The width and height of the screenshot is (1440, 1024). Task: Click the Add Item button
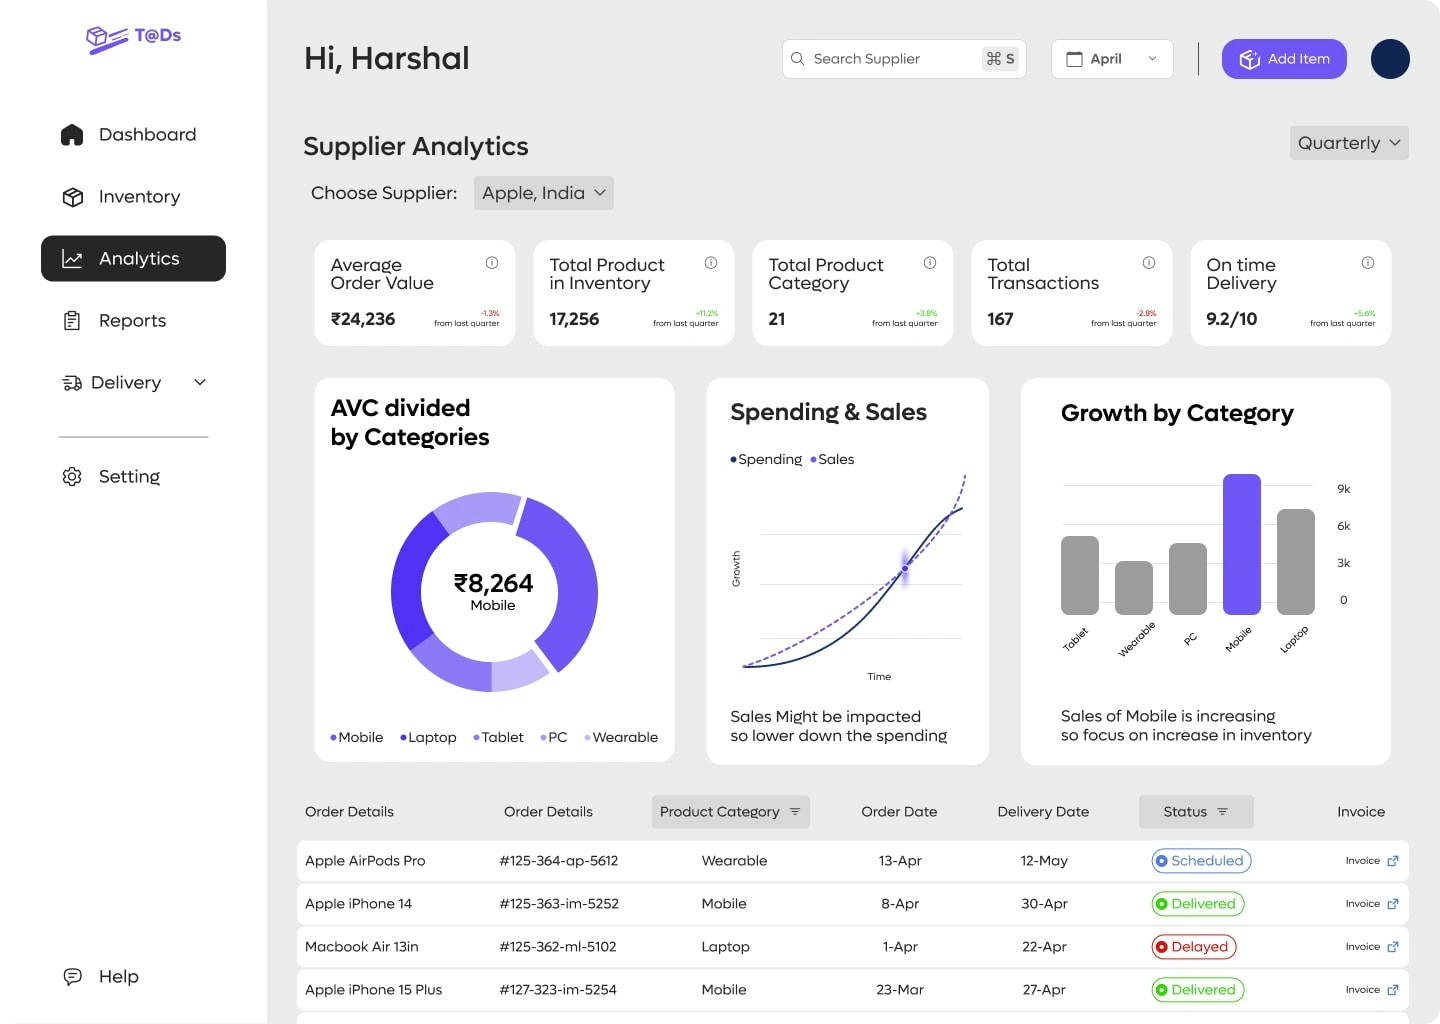(1284, 59)
